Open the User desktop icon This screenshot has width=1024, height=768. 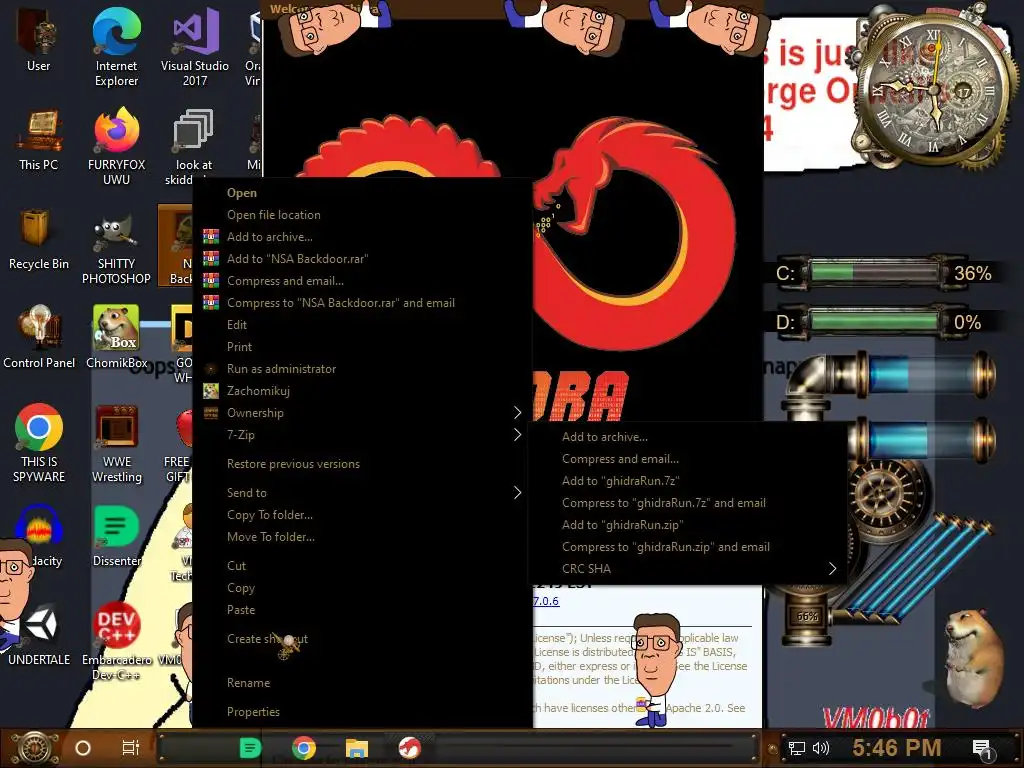click(x=39, y=39)
